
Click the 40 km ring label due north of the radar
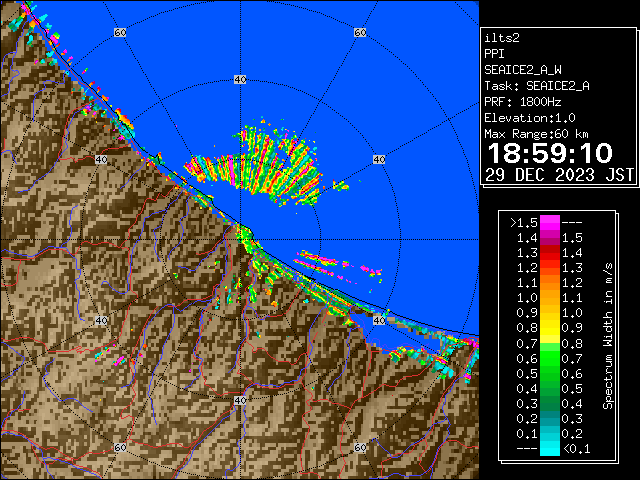coord(240,80)
